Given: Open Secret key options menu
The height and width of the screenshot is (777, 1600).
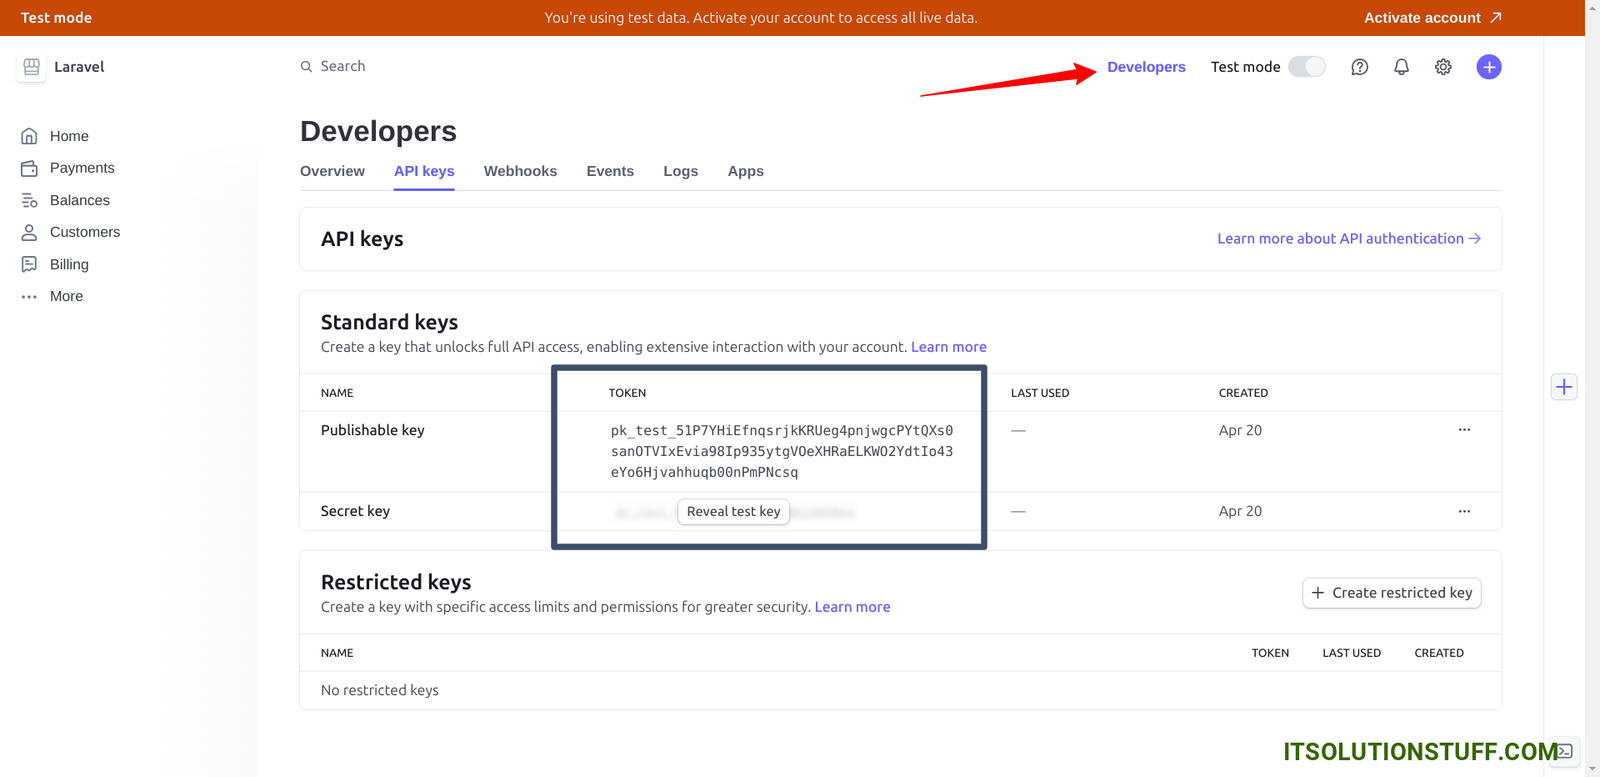Looking at the screenshot, I should click(1464, 511).
